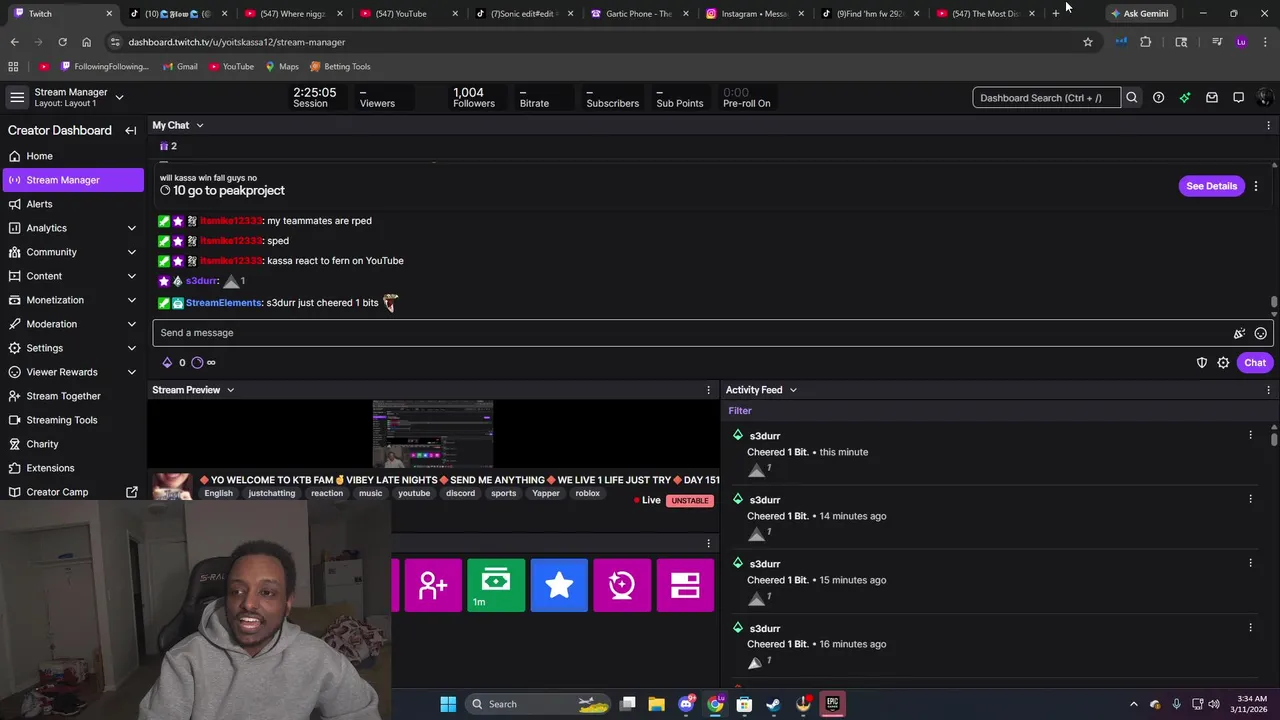Image resolution: width=1280 pixels, height=720 pixels.
Task: Click the crystal ball prediction quick action
Action: pyautogui.click(x=622, y=585)
